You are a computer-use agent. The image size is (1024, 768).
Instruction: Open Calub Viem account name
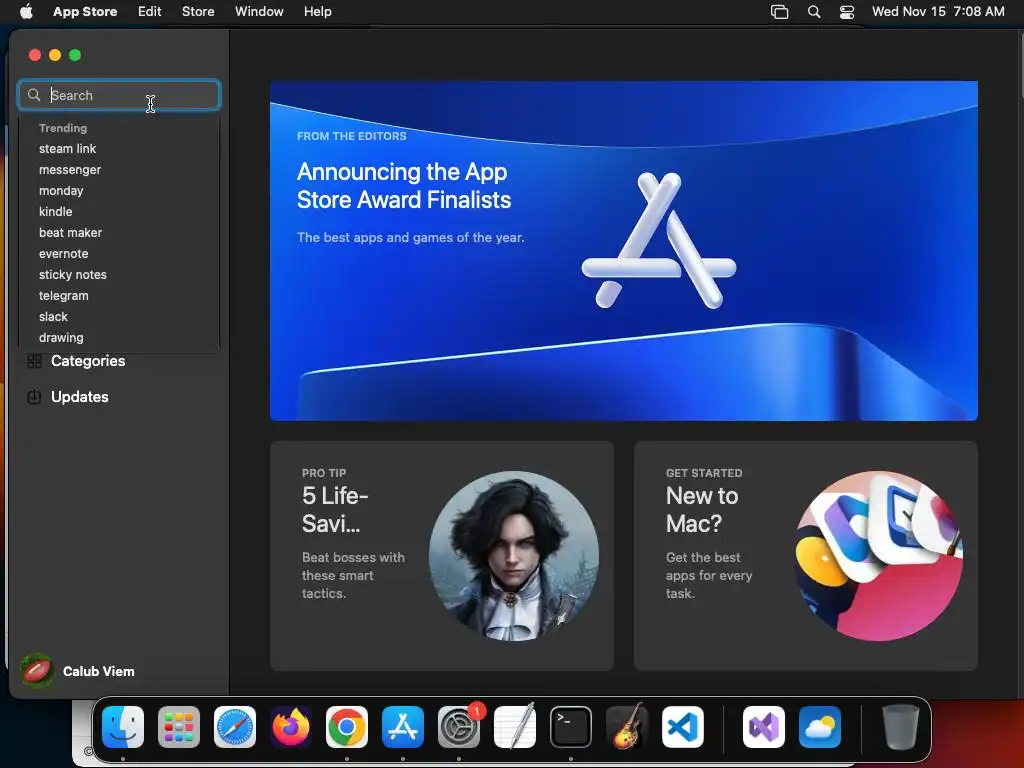[x=99, y=671]
